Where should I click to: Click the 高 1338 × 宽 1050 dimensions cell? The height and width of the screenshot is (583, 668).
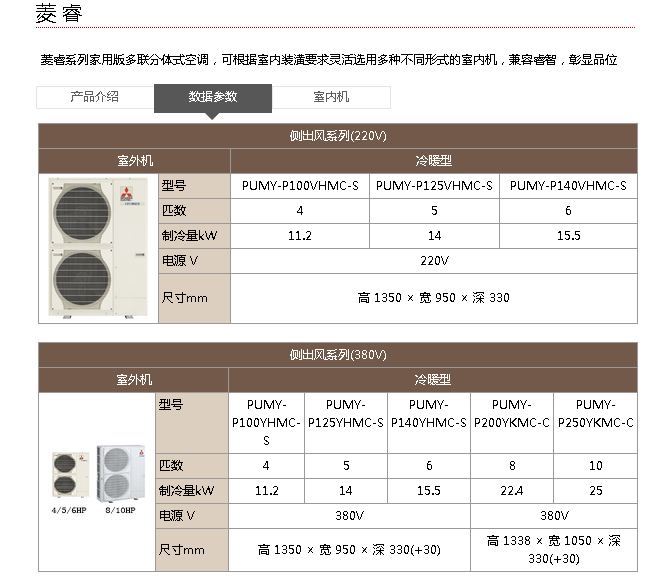pyautogui.click(x=554, y=550)
